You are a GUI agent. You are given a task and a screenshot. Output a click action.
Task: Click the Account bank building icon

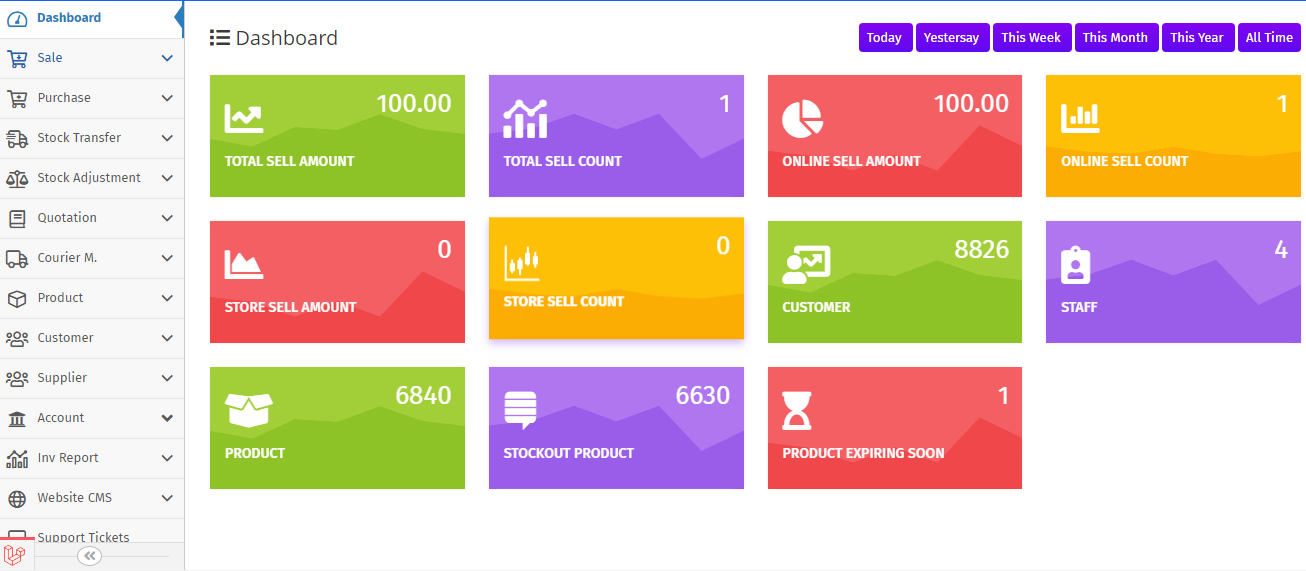pyautogui.click(x=17, y=418)
